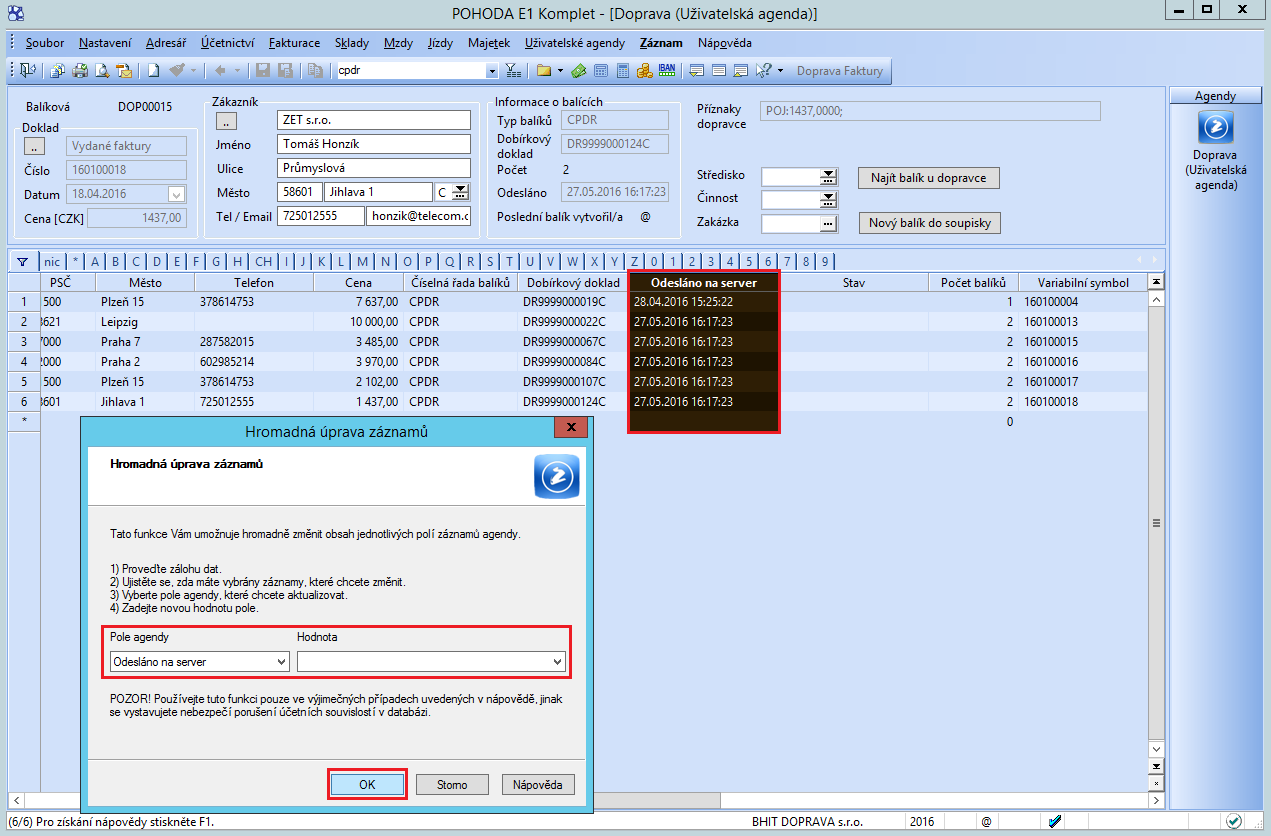Image resolution: width=1271 pixels, height=836 pixels.
Task: Open the yellow folder toolbar icon
Action: click(x=544, y=70)
